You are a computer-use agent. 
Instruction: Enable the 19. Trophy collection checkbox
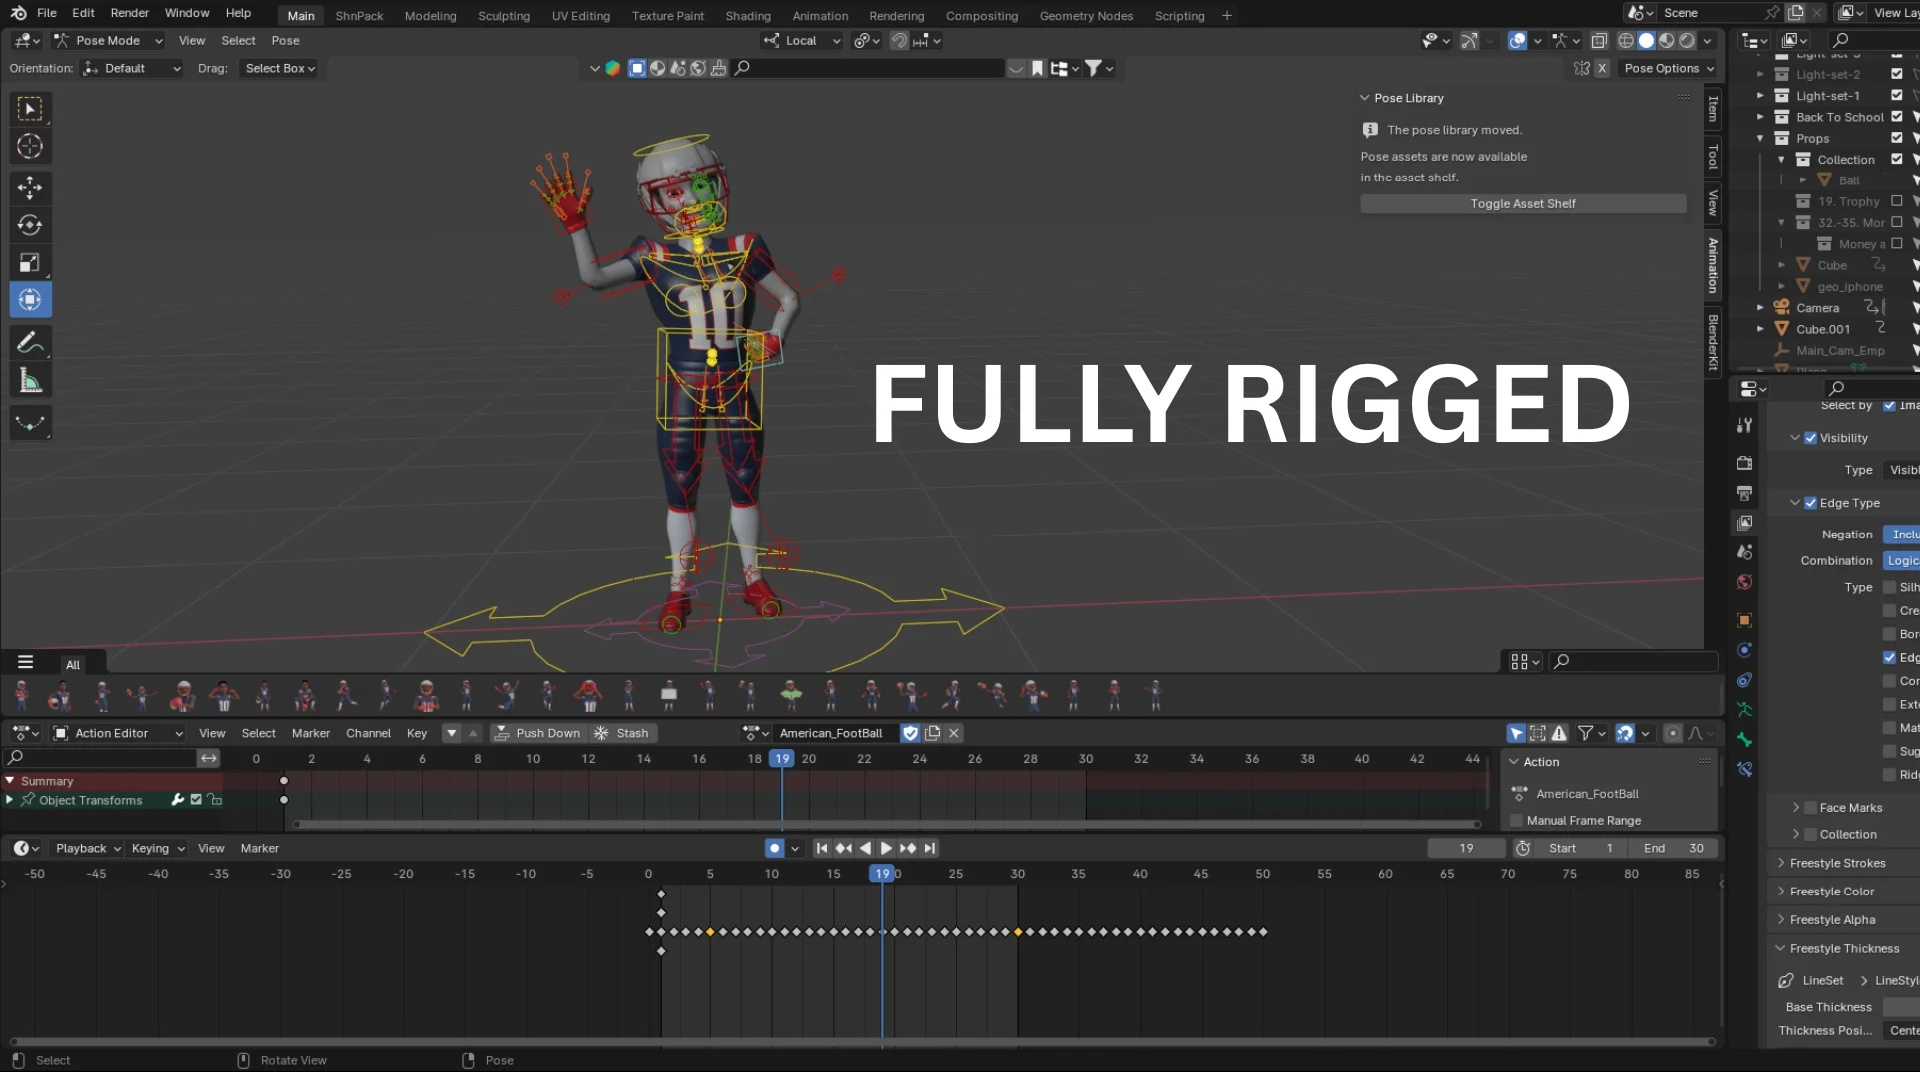point(1897,201)
